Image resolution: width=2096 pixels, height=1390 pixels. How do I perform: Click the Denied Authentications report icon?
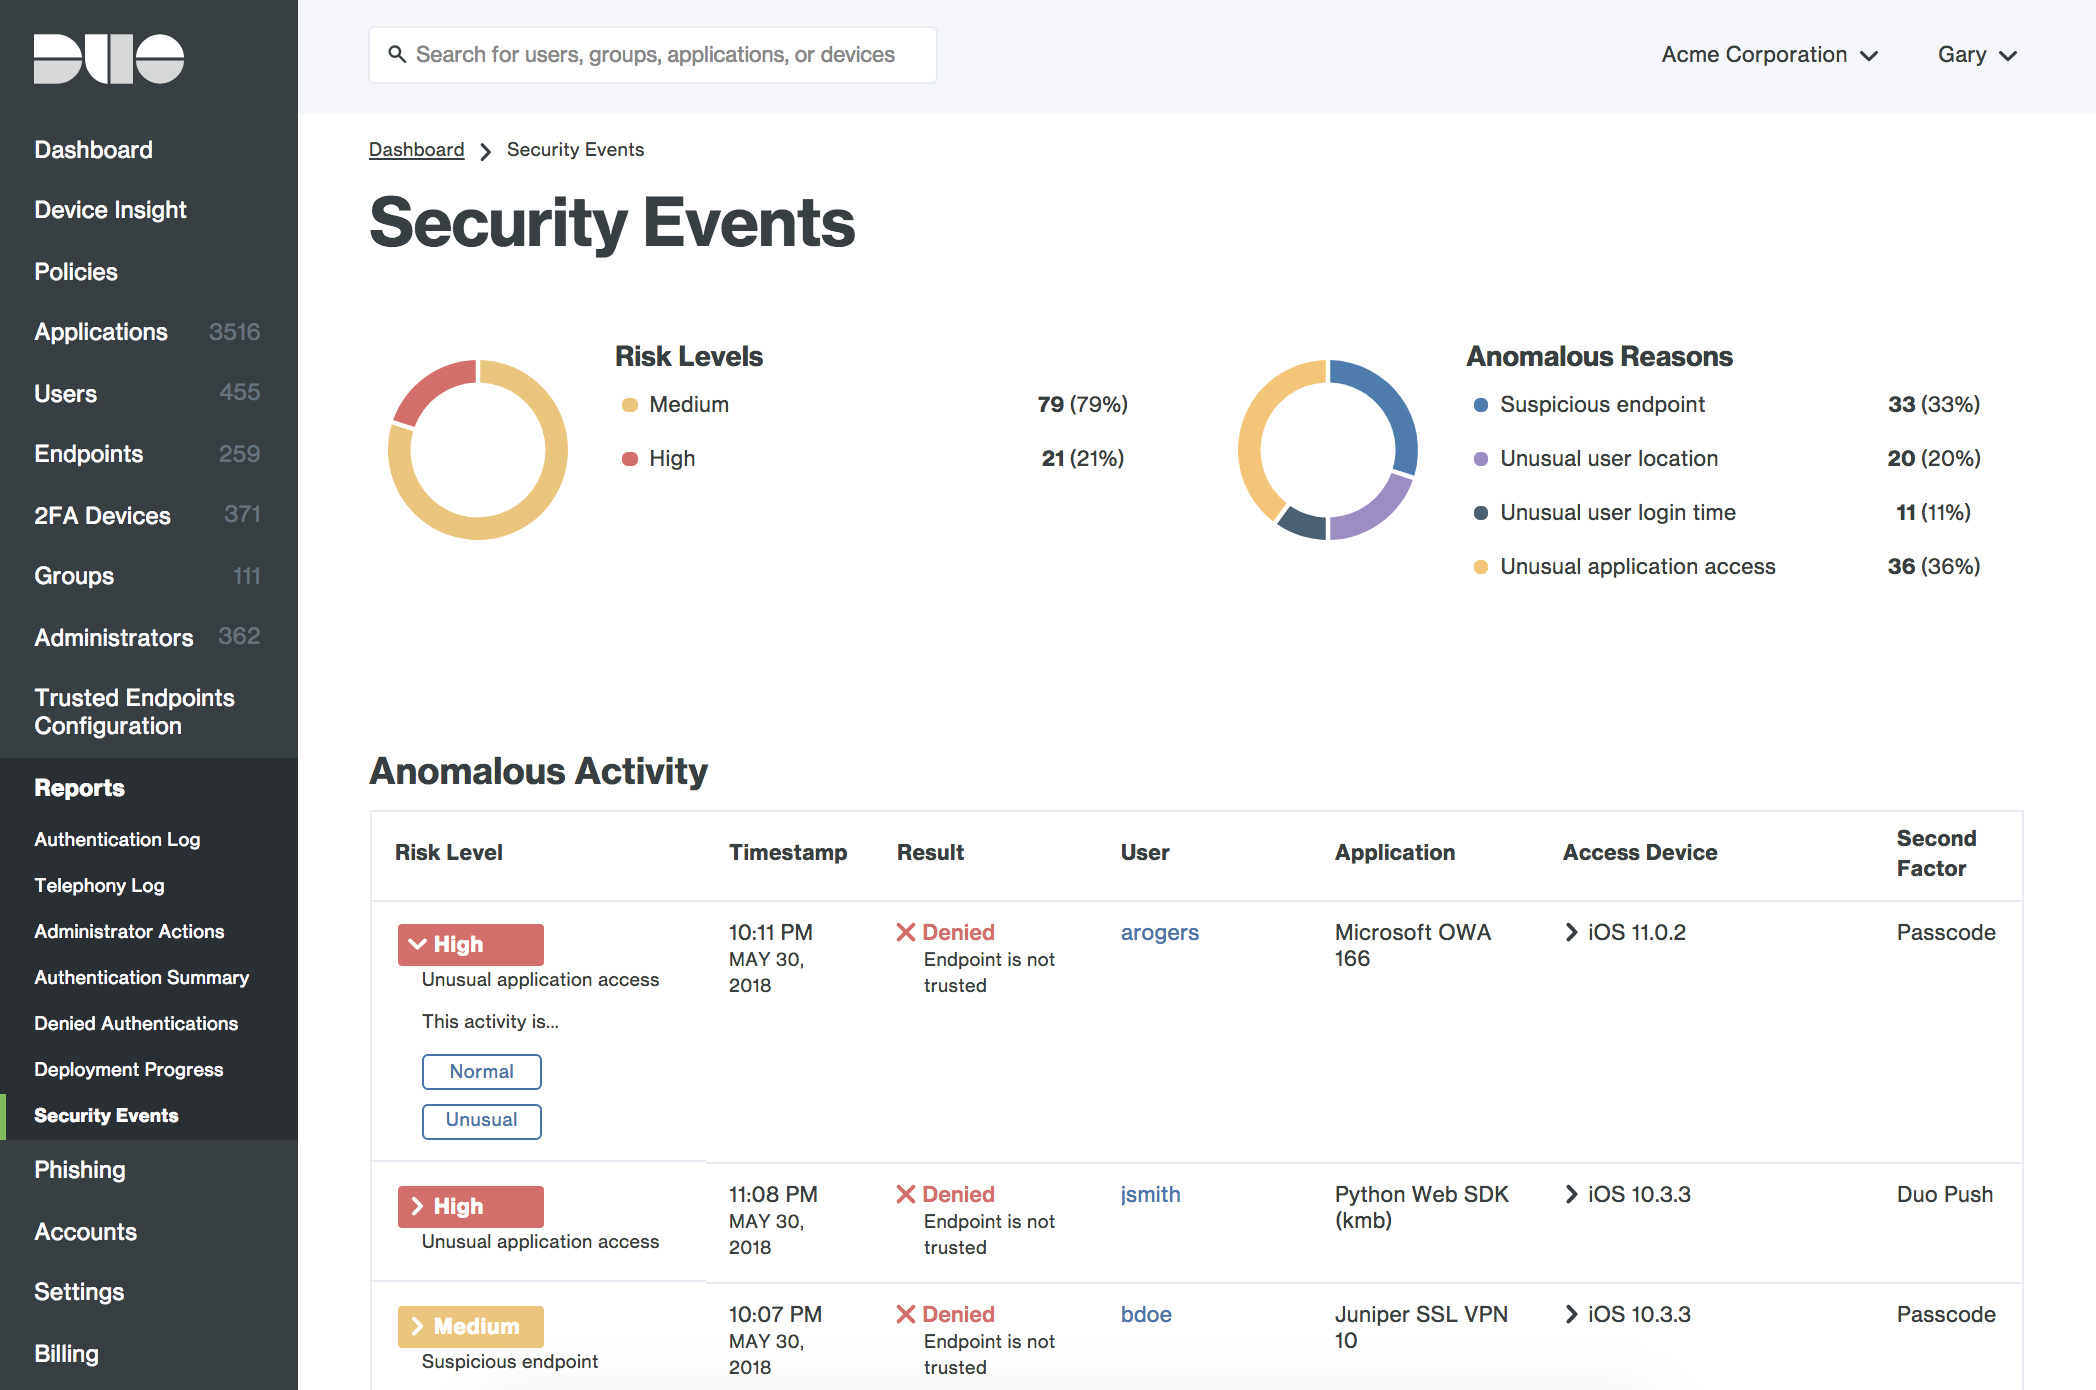coord(135,1022)
